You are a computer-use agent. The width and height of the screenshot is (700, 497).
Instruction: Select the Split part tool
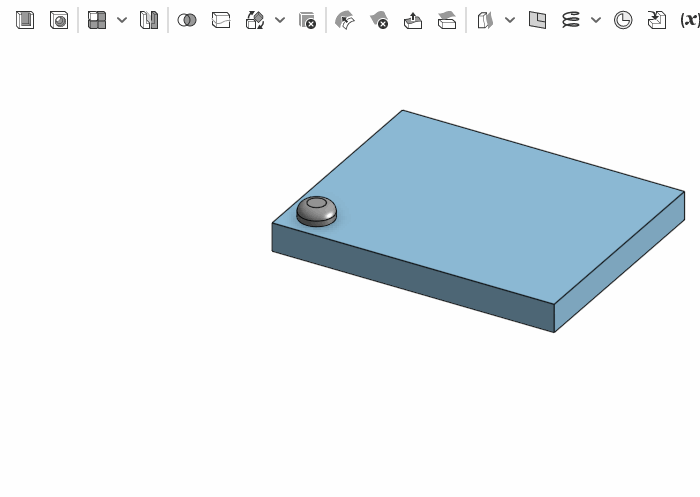click(x=221, y=20)
